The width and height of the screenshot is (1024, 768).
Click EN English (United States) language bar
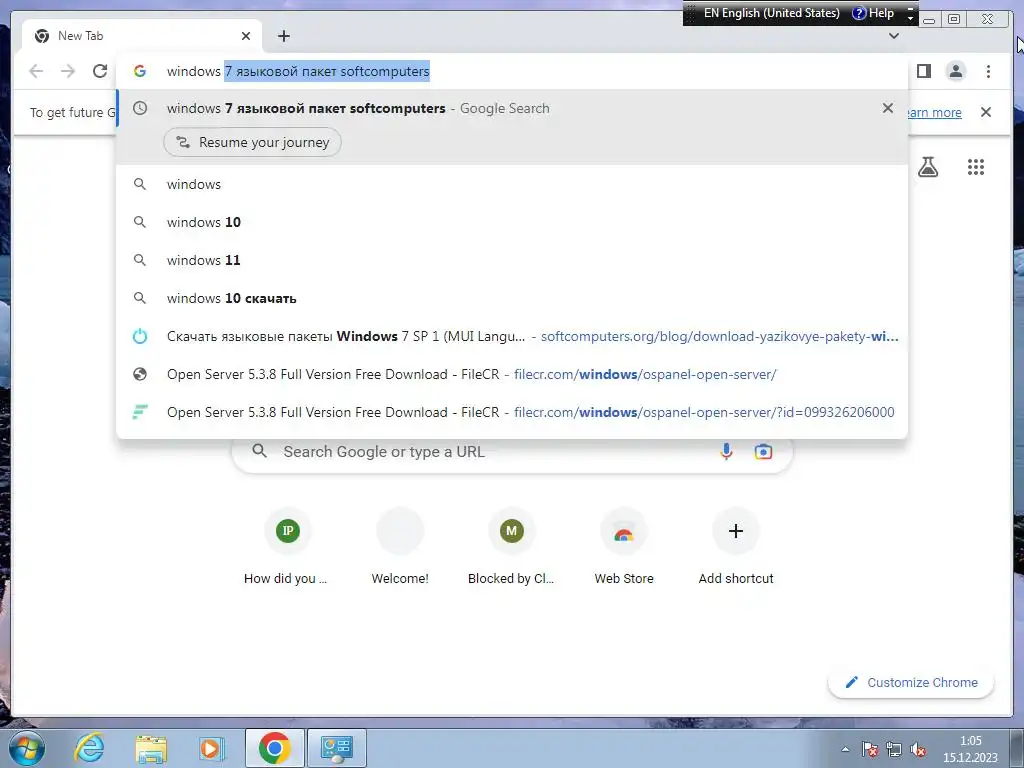click(771, 13)
